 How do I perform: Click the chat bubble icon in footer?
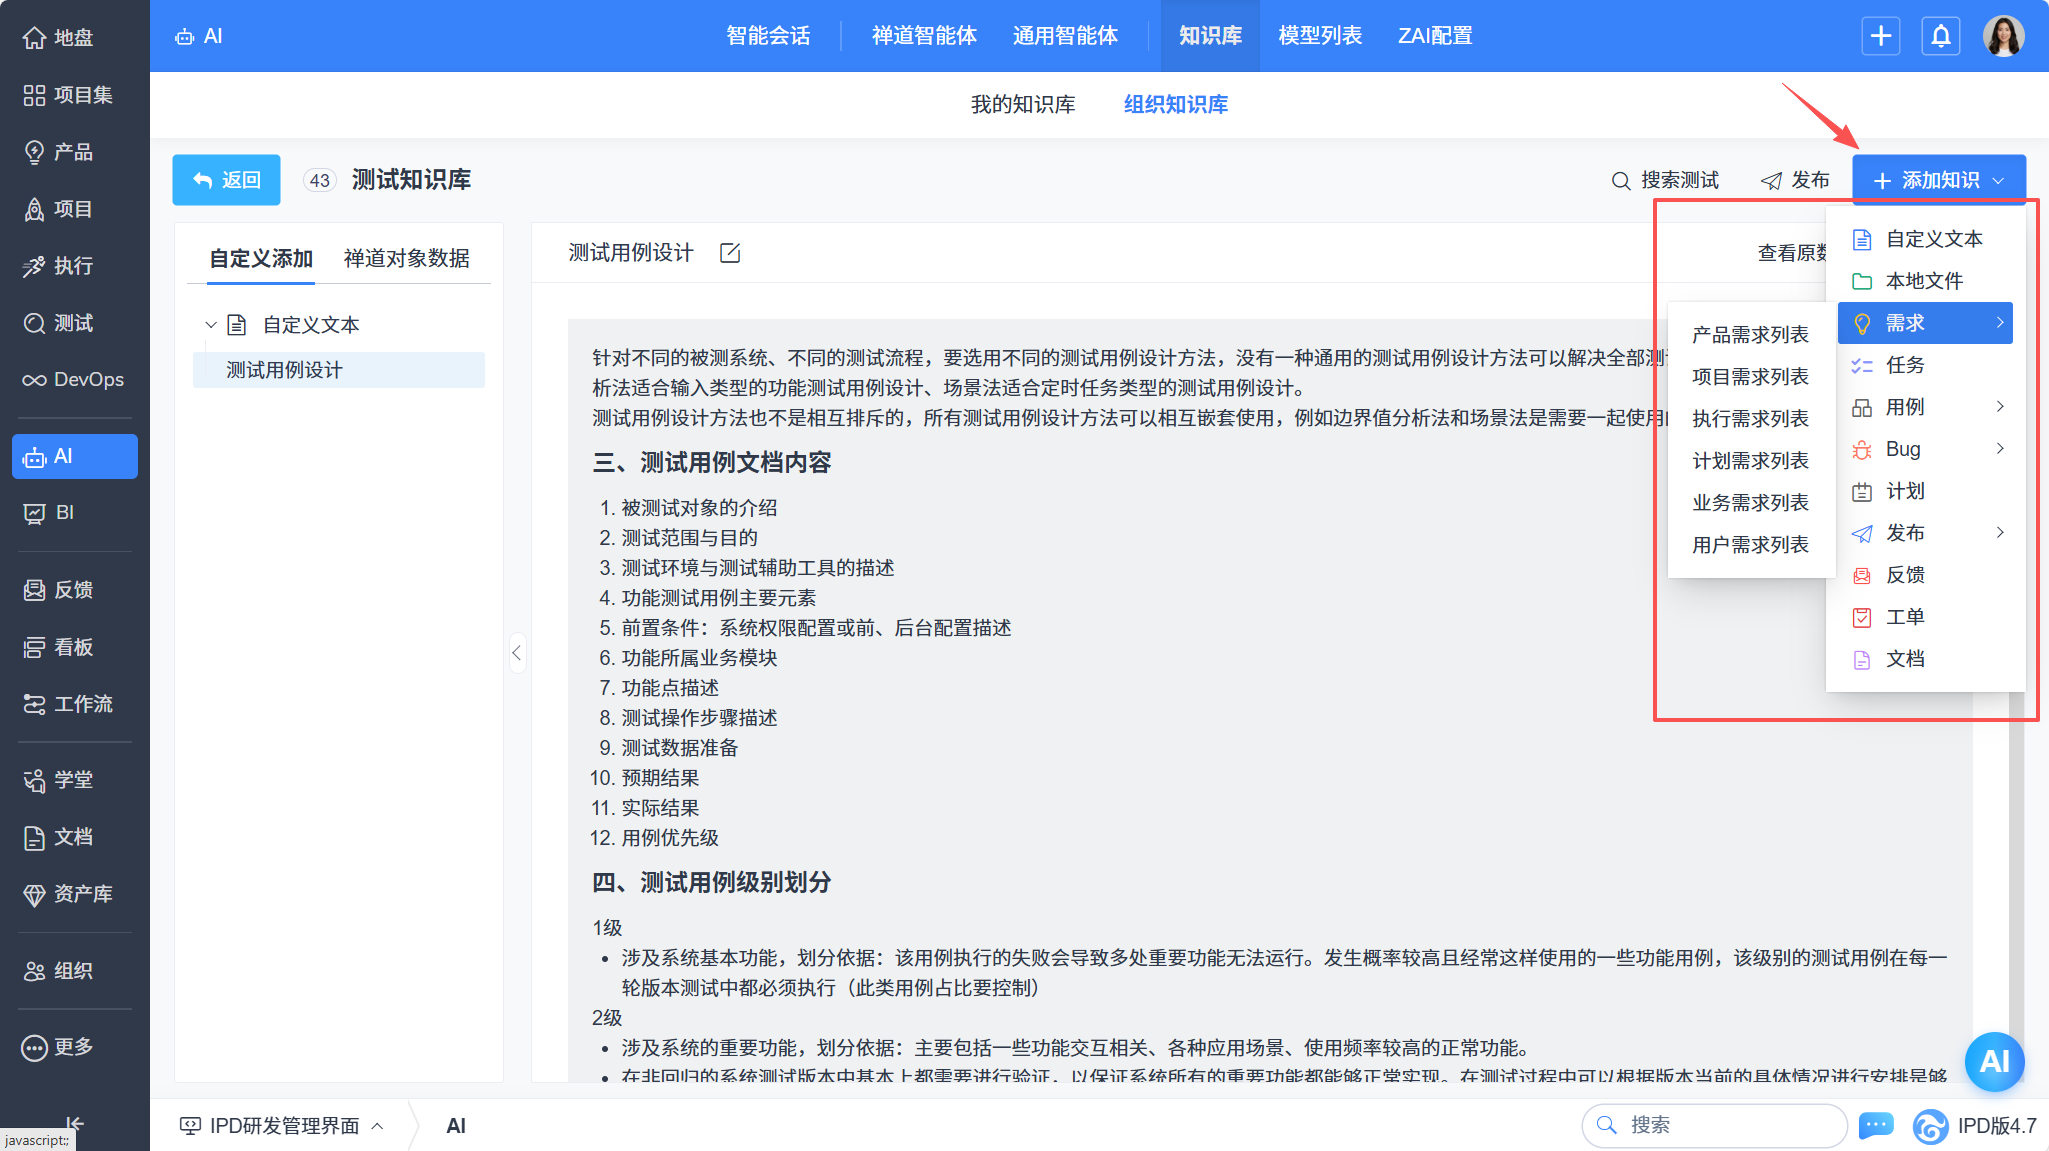[1876, 1125]
